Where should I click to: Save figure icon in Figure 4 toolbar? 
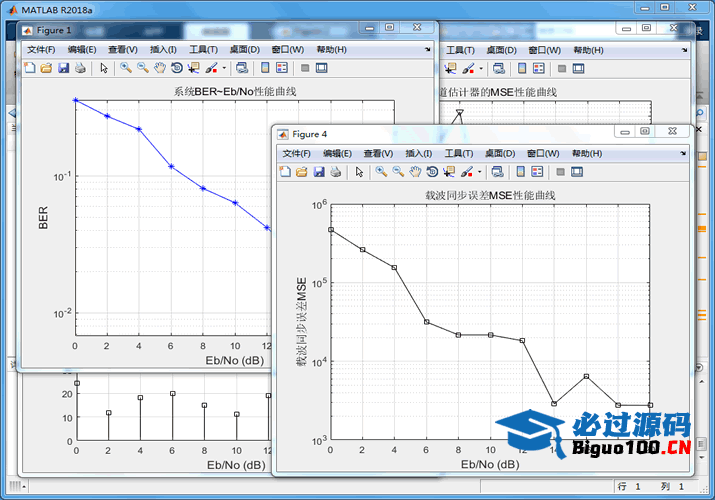point(319,172)
